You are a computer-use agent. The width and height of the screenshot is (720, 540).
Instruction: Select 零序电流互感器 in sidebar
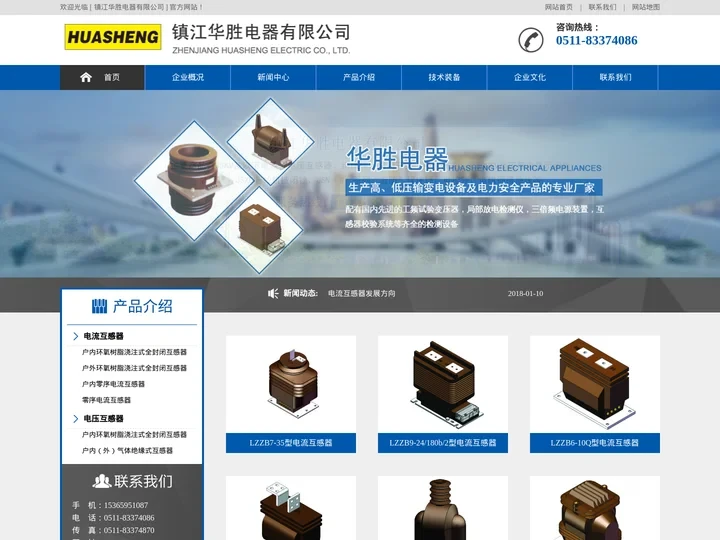[x=106, y=400]
